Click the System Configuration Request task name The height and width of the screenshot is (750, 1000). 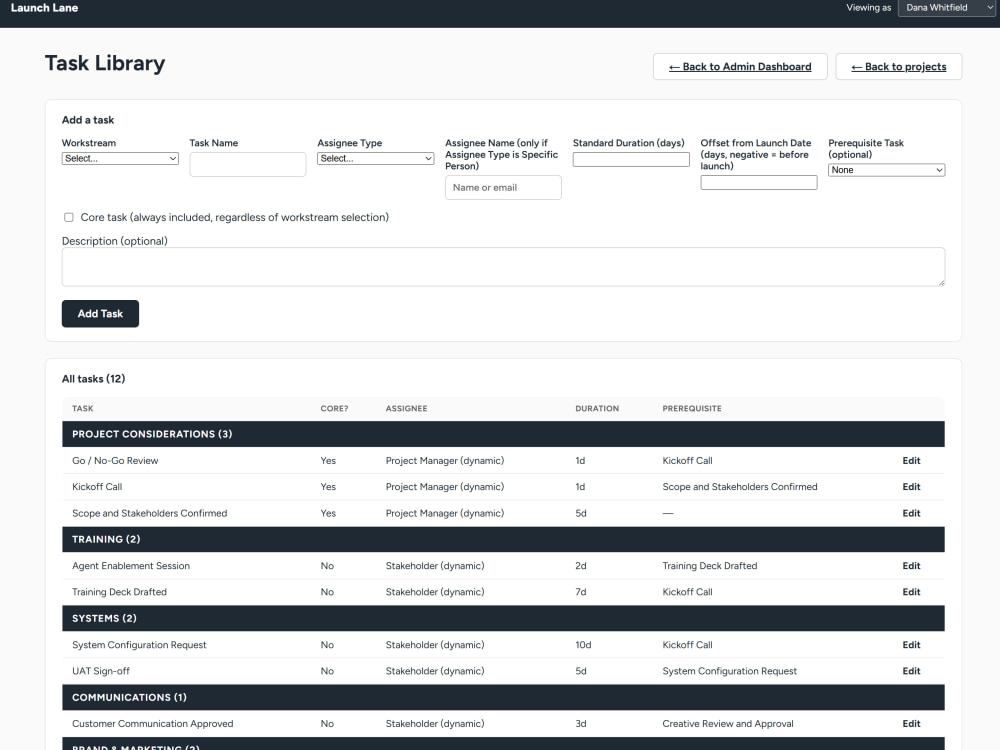[139, 645]
